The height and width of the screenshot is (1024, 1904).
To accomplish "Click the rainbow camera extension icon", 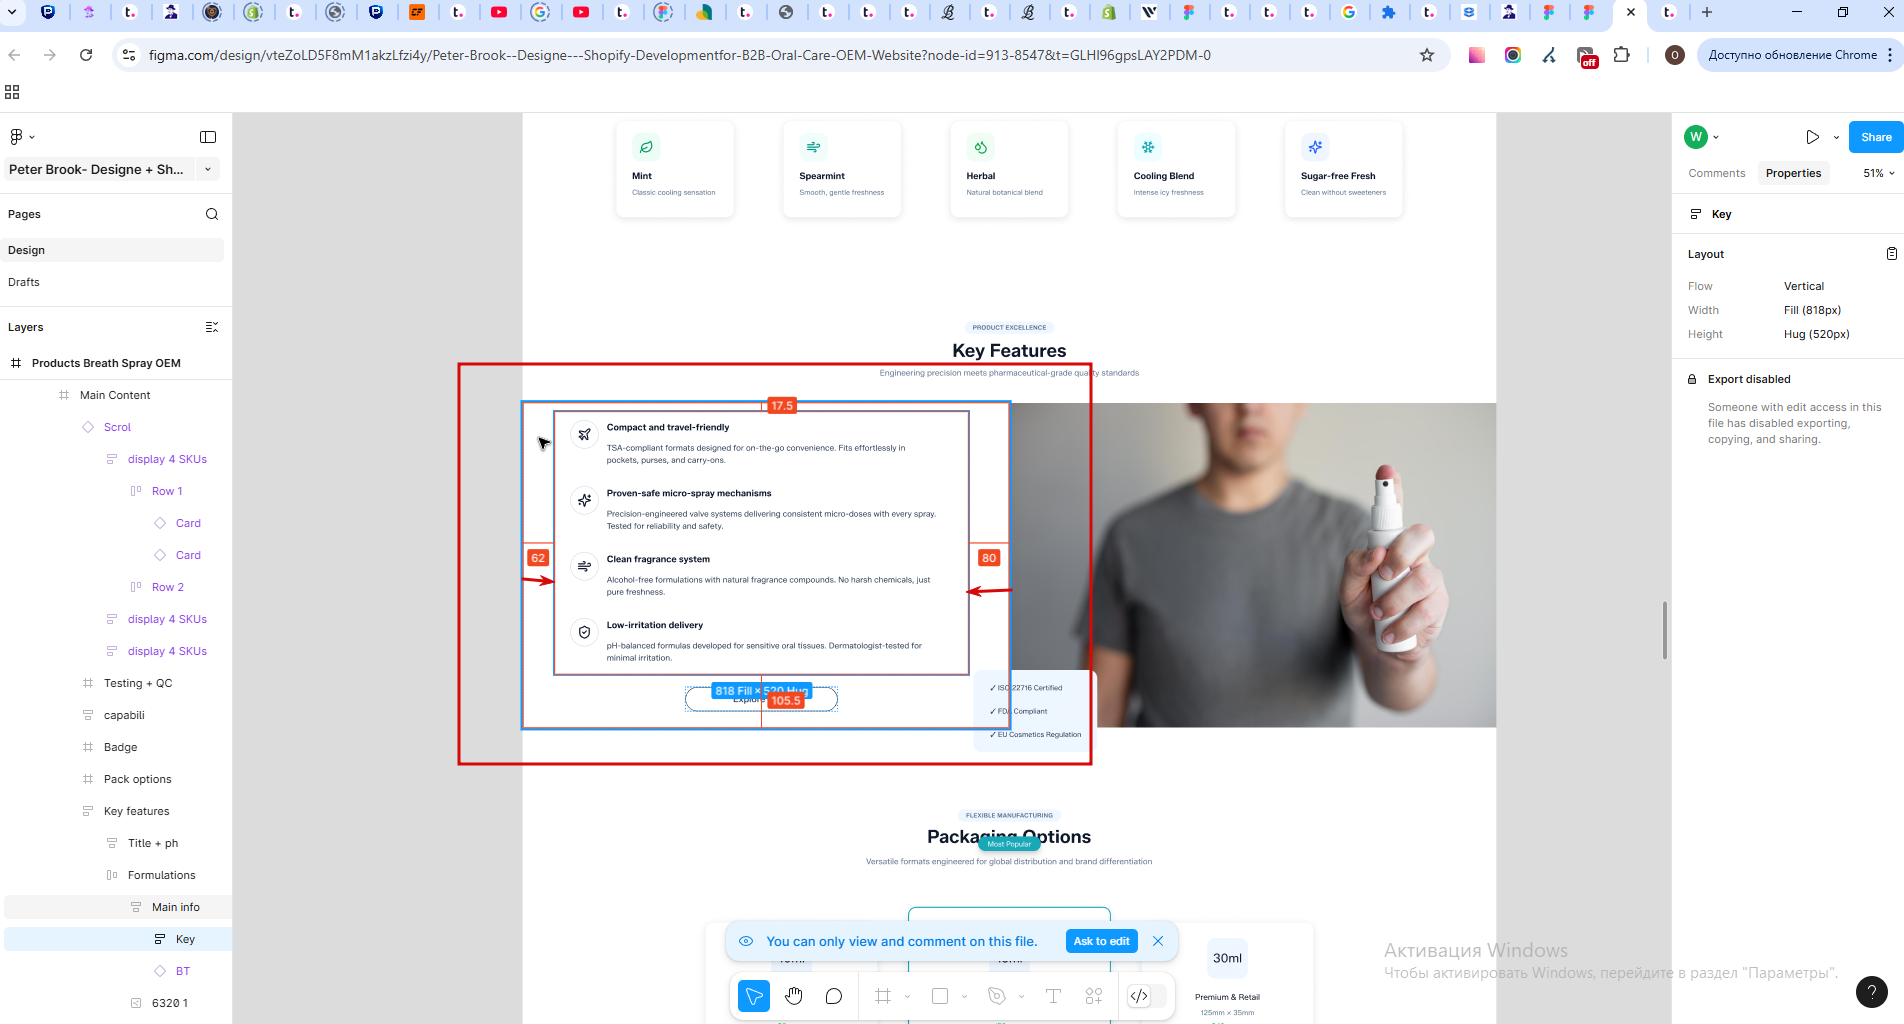I will click(1513, 55).
